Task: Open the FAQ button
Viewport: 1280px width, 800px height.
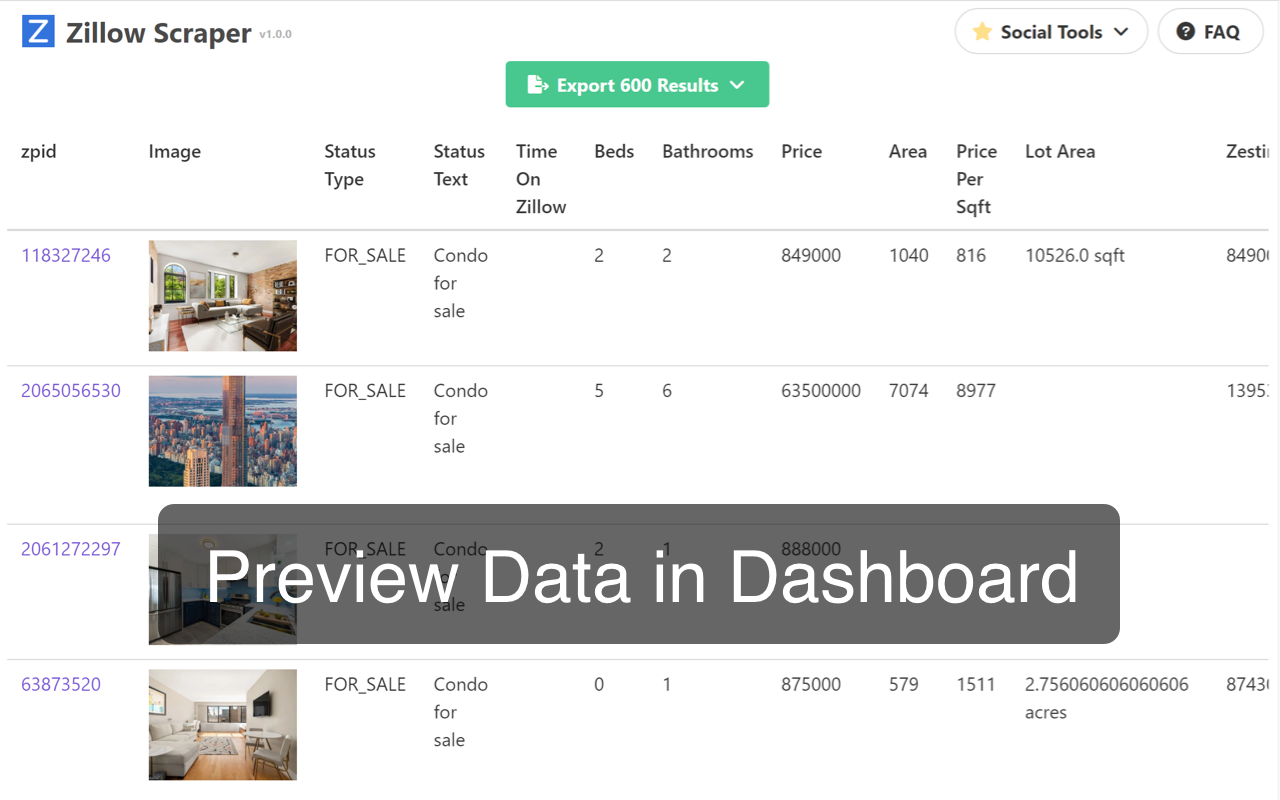Action: point(1210,32)
